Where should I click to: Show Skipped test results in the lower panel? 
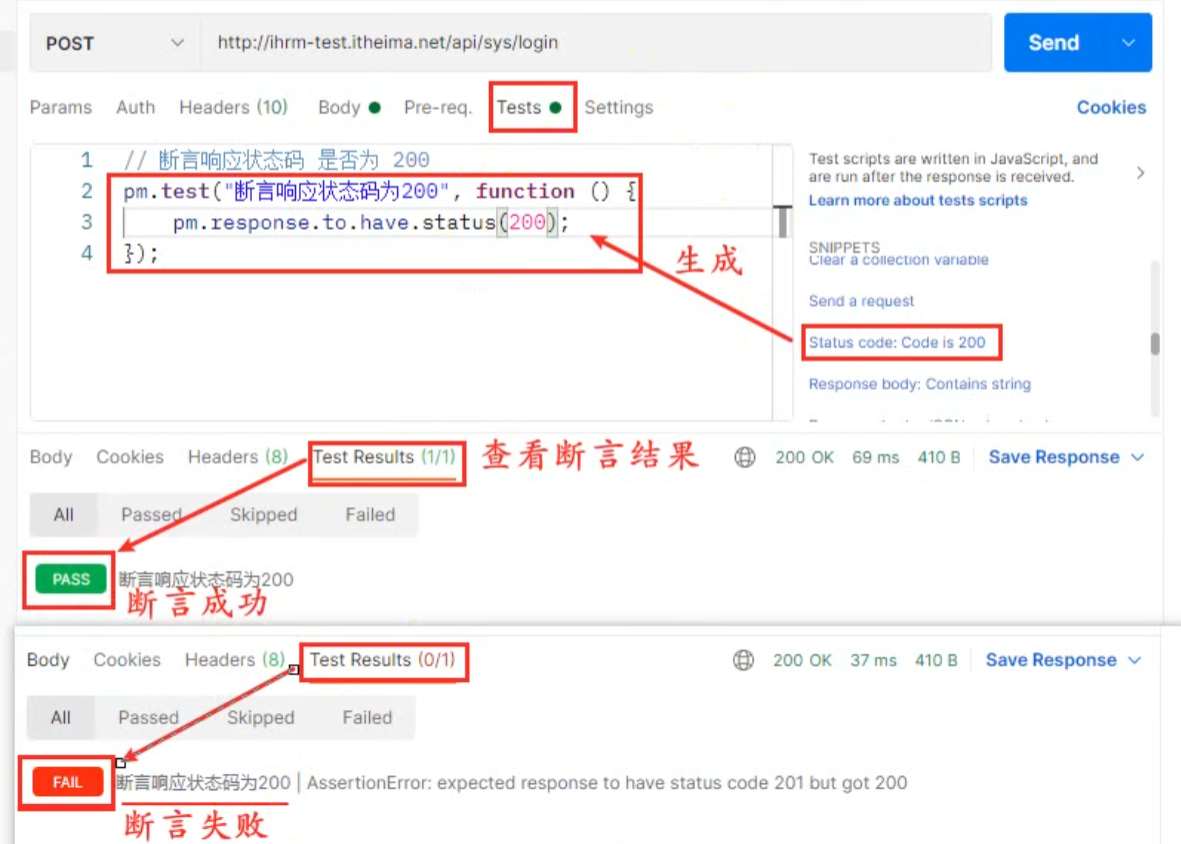261,717
